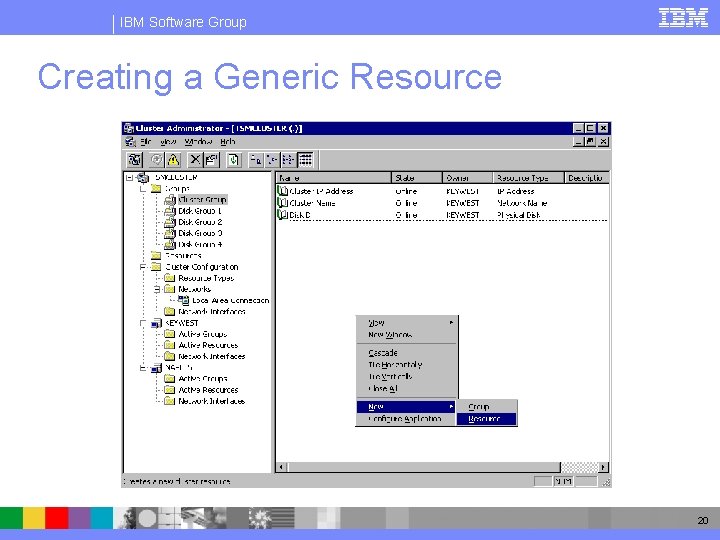Switch to list view in toolbar
The height and width of the screenshot is (540, 720).
tap(288, 160)
